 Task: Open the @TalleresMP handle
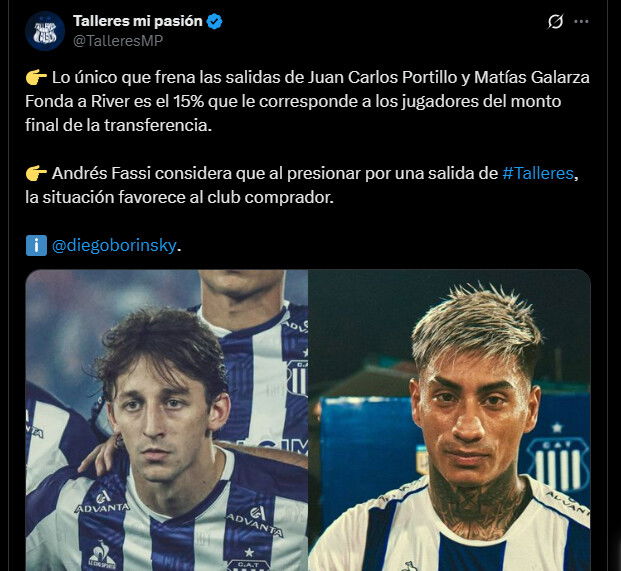118,41
